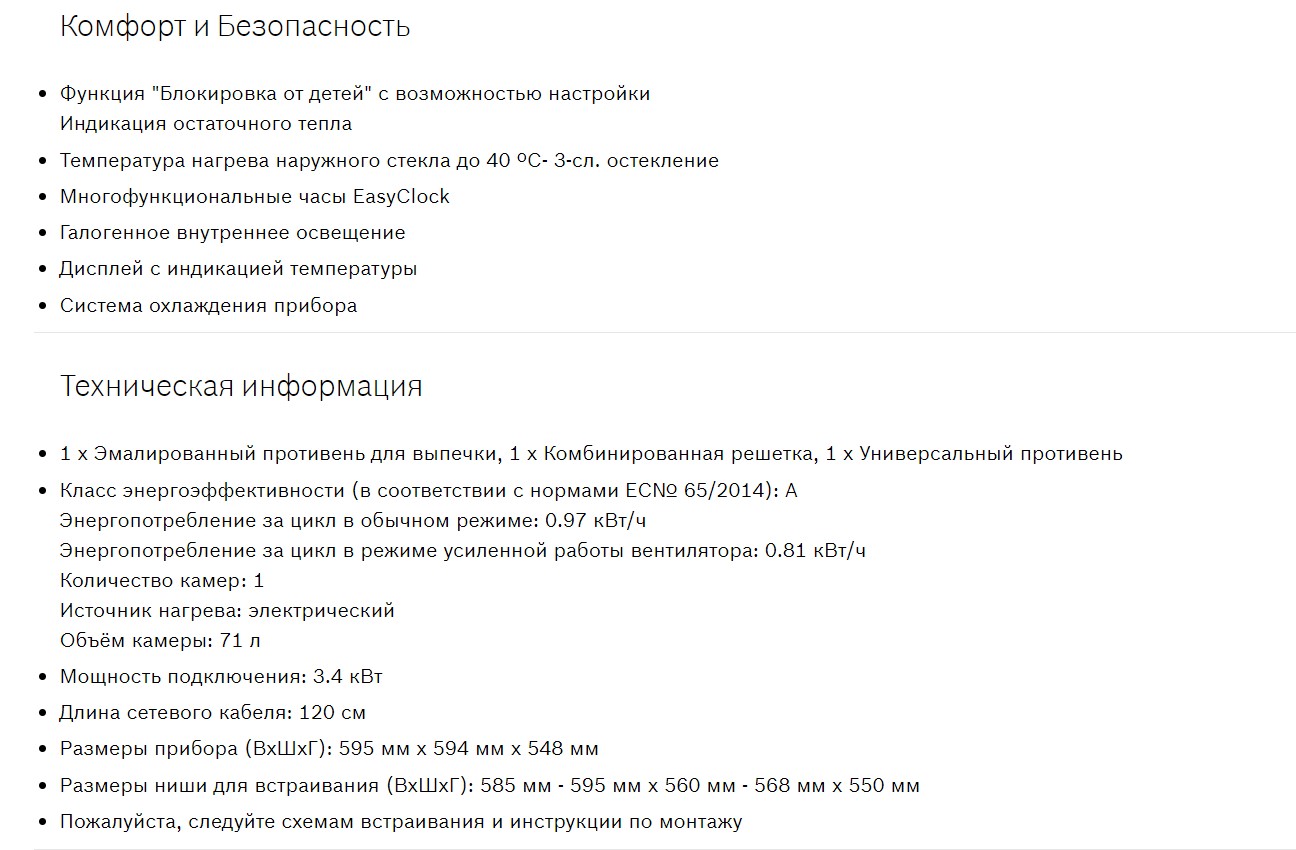
Task: Click the "Дисплей с индикацией температуры" item
Action: pyautogui.click(x=239, y=269)
